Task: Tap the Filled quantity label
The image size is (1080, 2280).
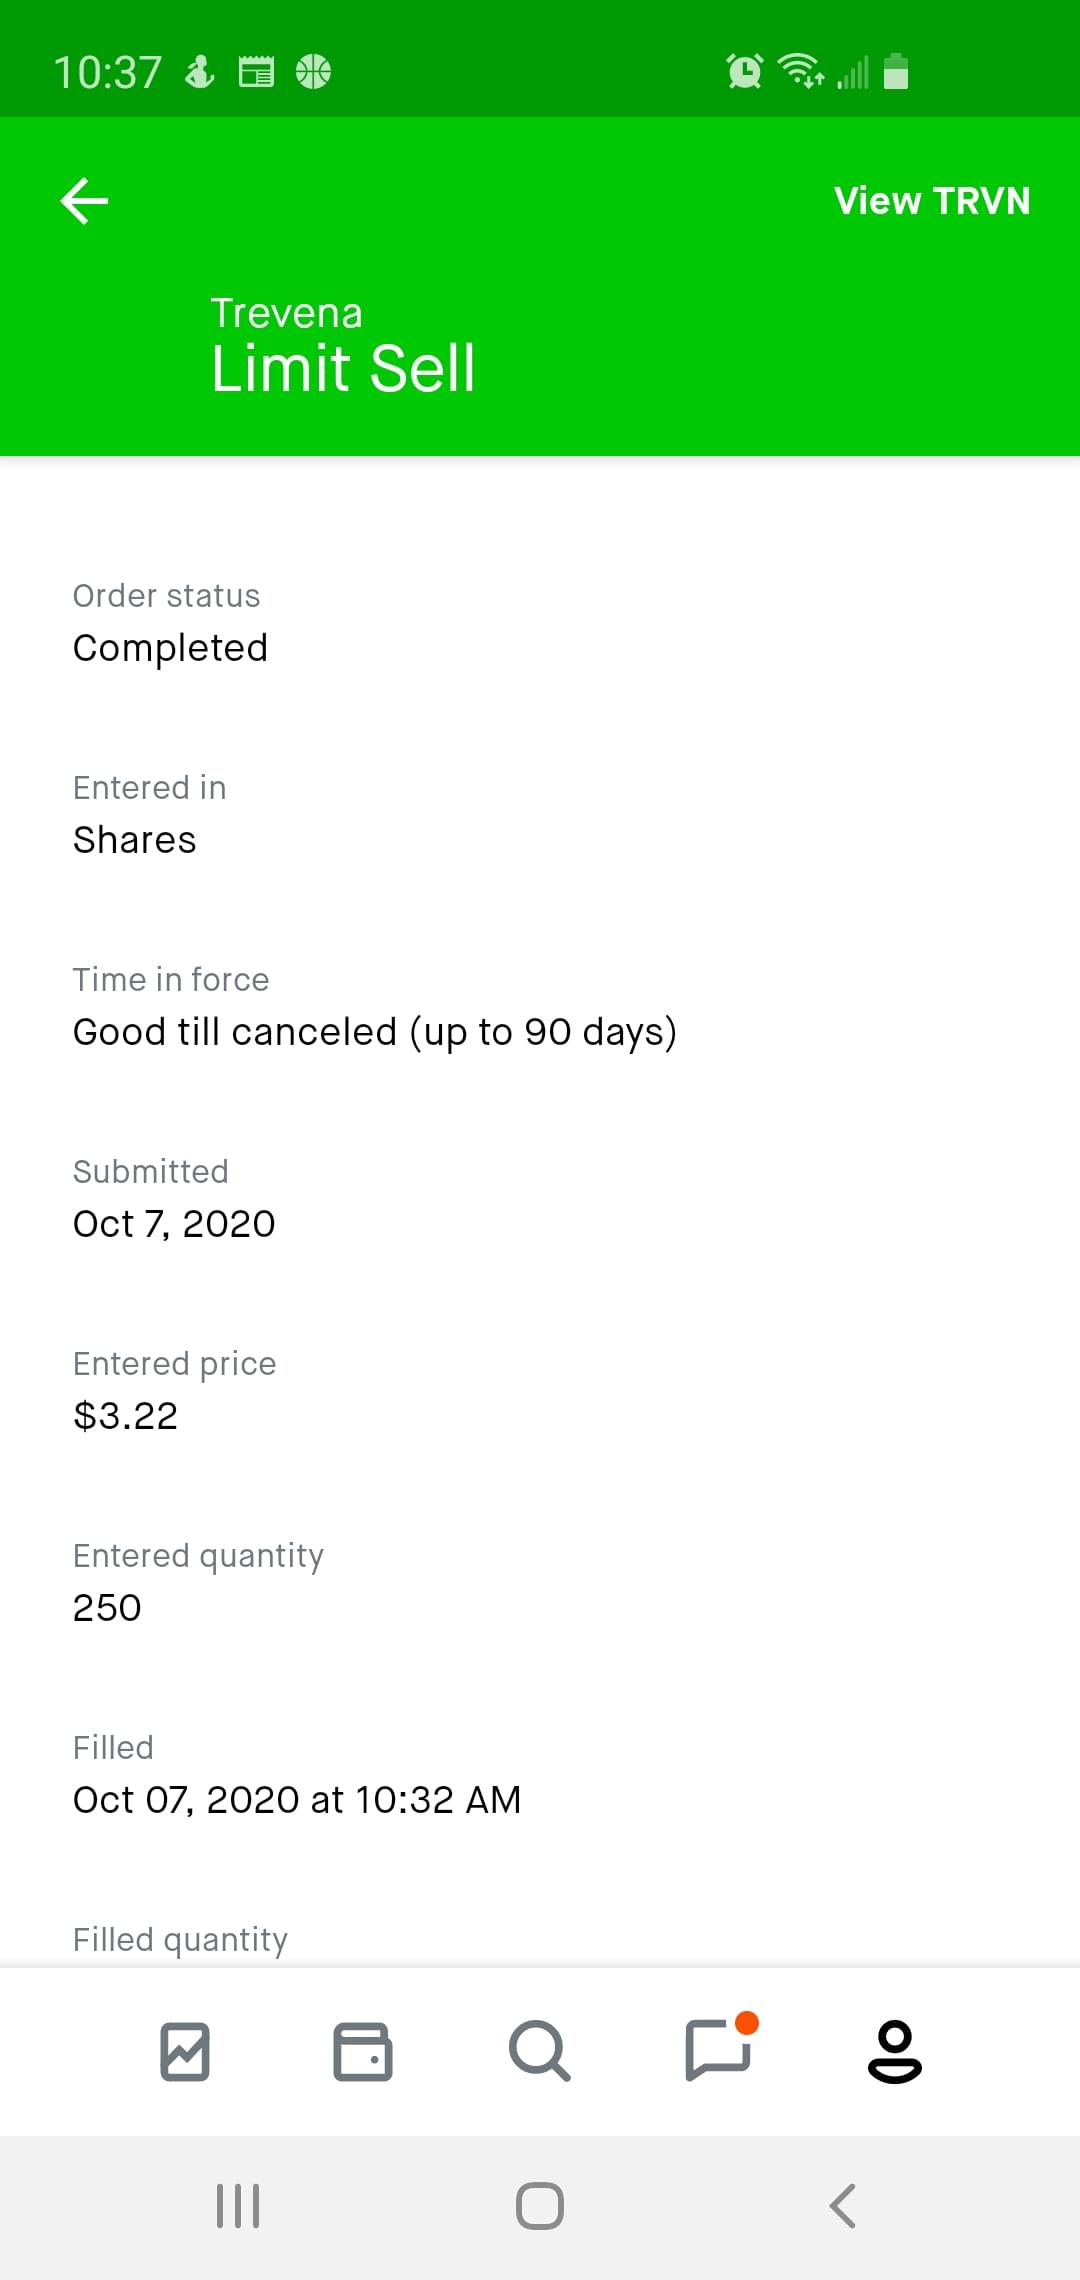Action: coord(180,1940)
